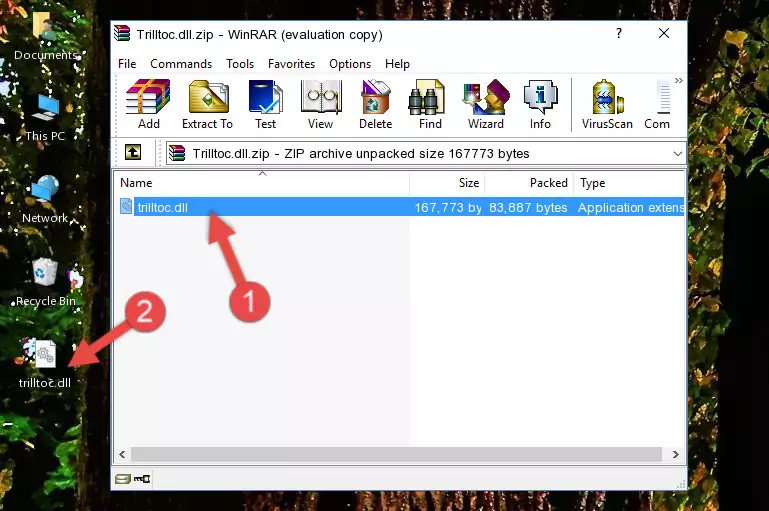Click the Application extension type cell
Viewport: 769px width, 511px height.
pos(631,207)
